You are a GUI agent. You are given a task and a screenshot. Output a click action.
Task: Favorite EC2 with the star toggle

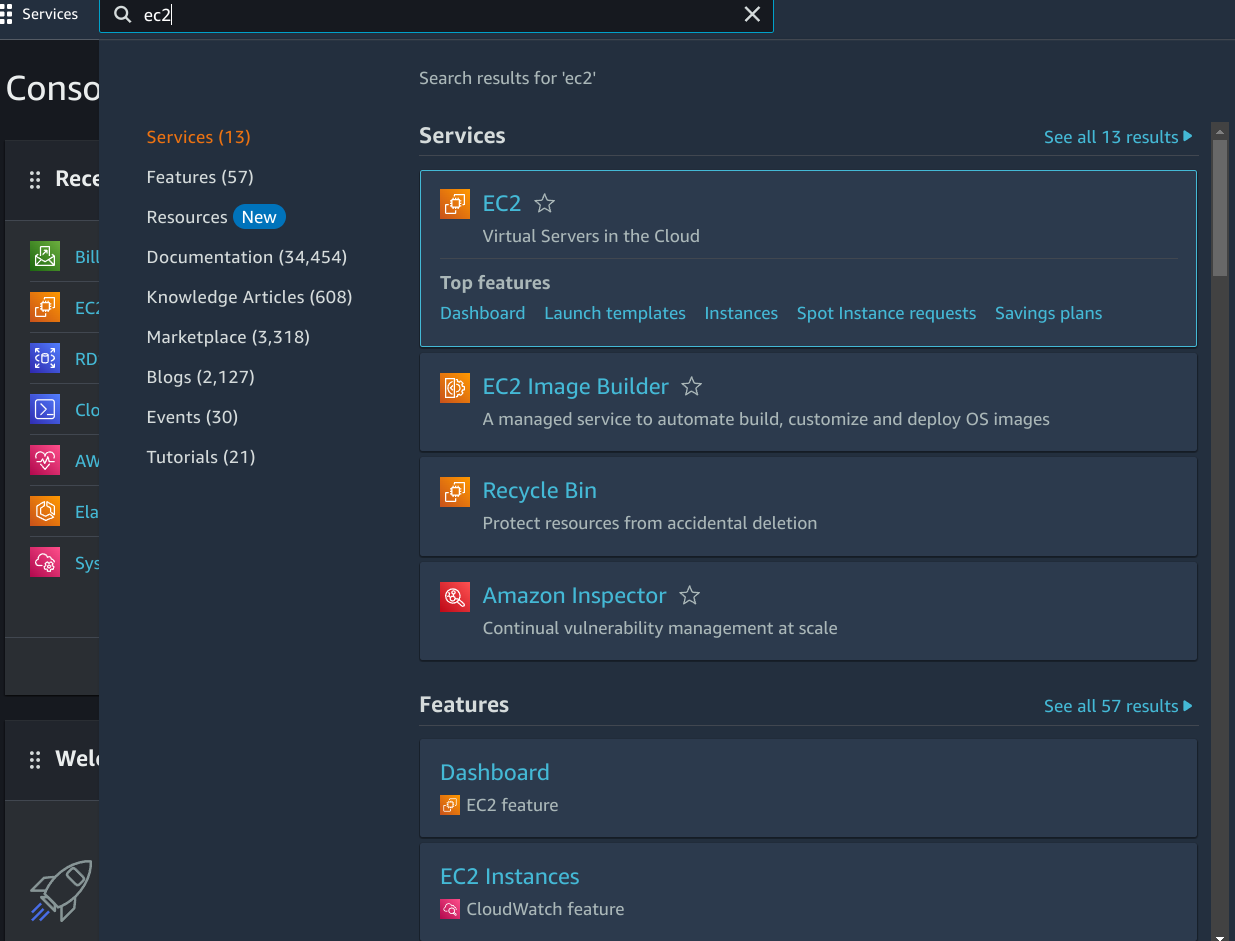coord(544,204)
